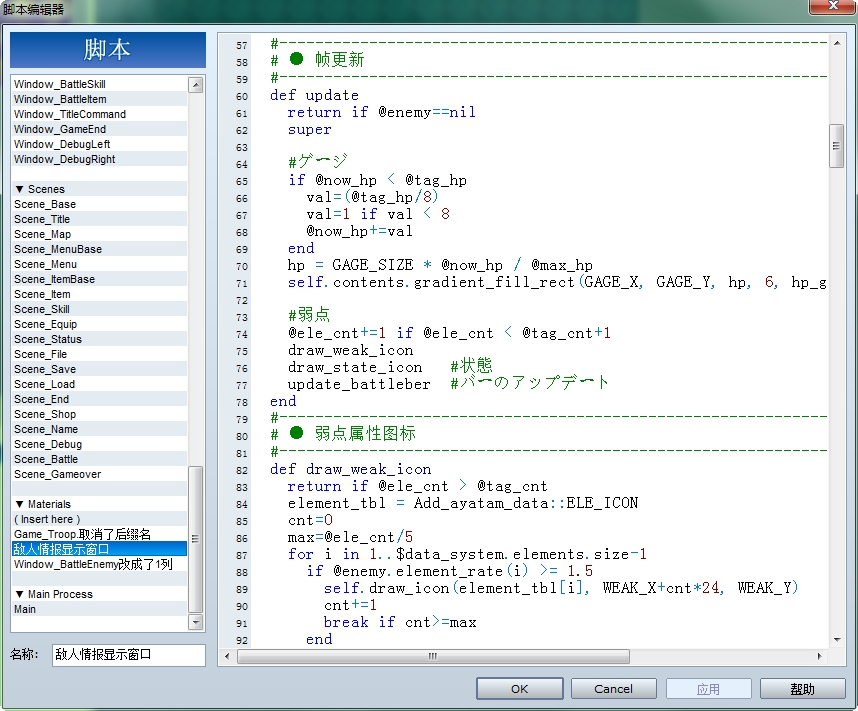Viewport: 858px width, 711px height.
Task: Click the code editor scroll-down arrow
Action: tap(837, 639)
